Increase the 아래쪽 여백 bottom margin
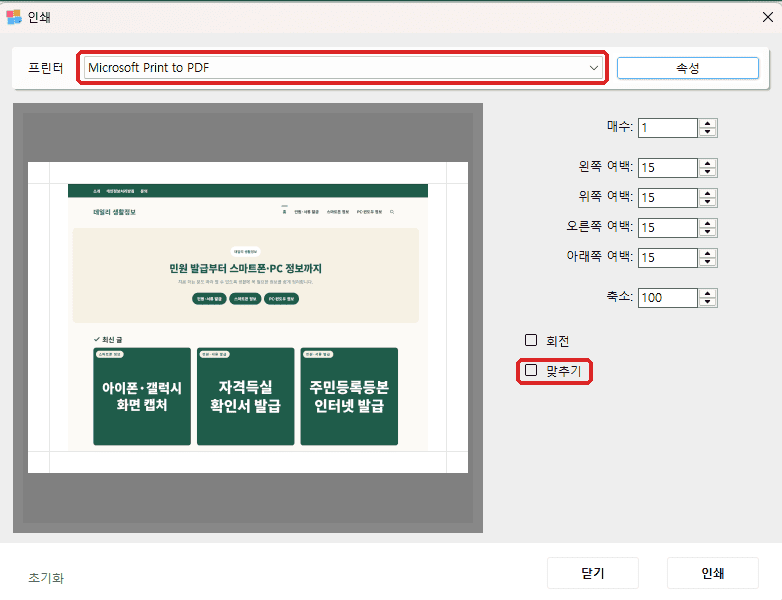 pyautogui.click(x=708, y=253)
